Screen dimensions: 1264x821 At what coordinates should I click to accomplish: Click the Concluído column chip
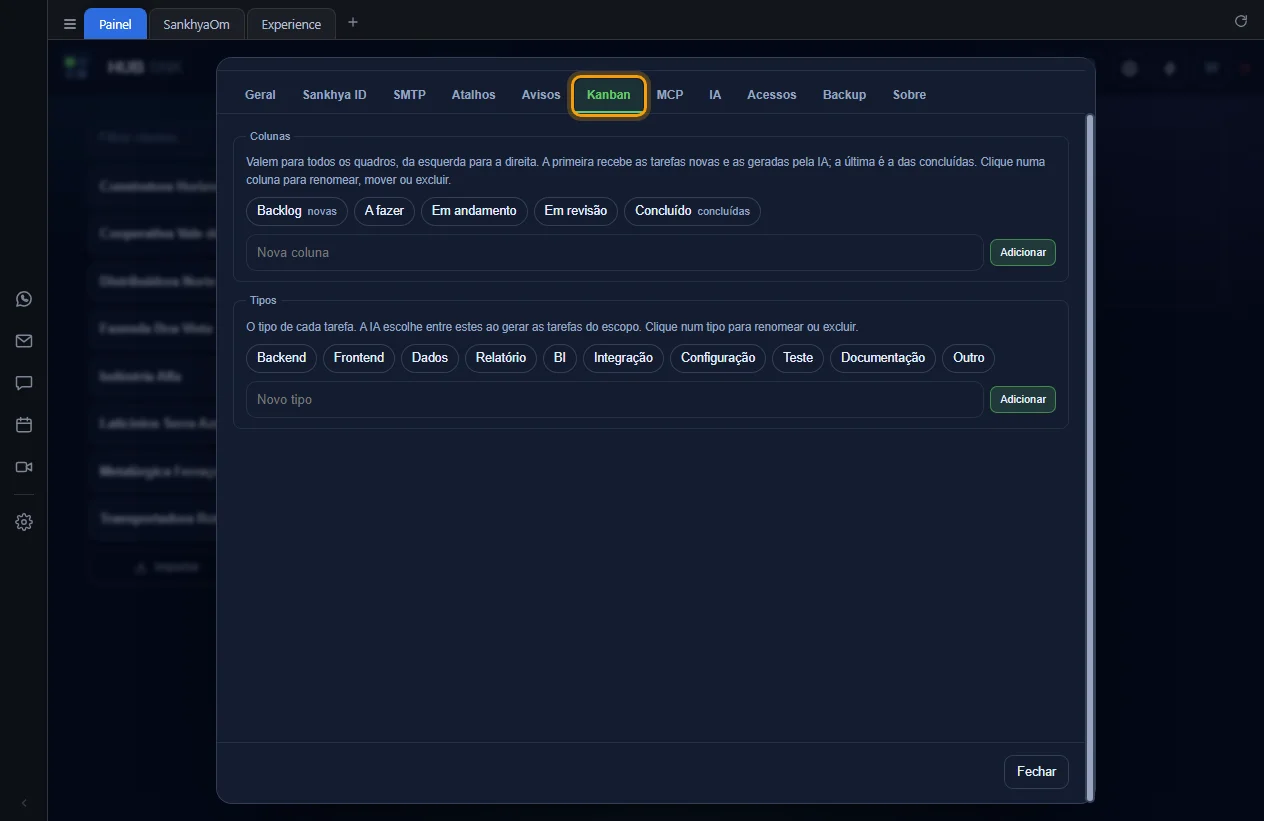693,211
